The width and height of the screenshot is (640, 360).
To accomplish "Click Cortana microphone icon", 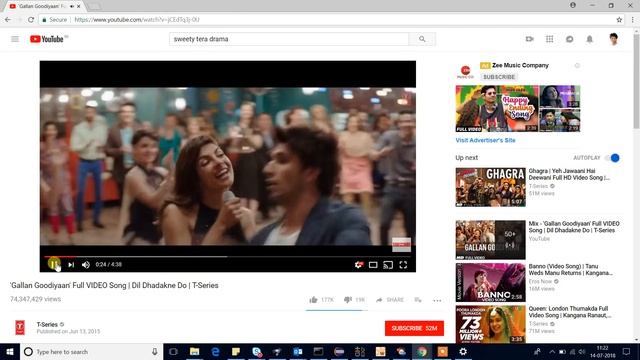I will (x=155, y=352).
